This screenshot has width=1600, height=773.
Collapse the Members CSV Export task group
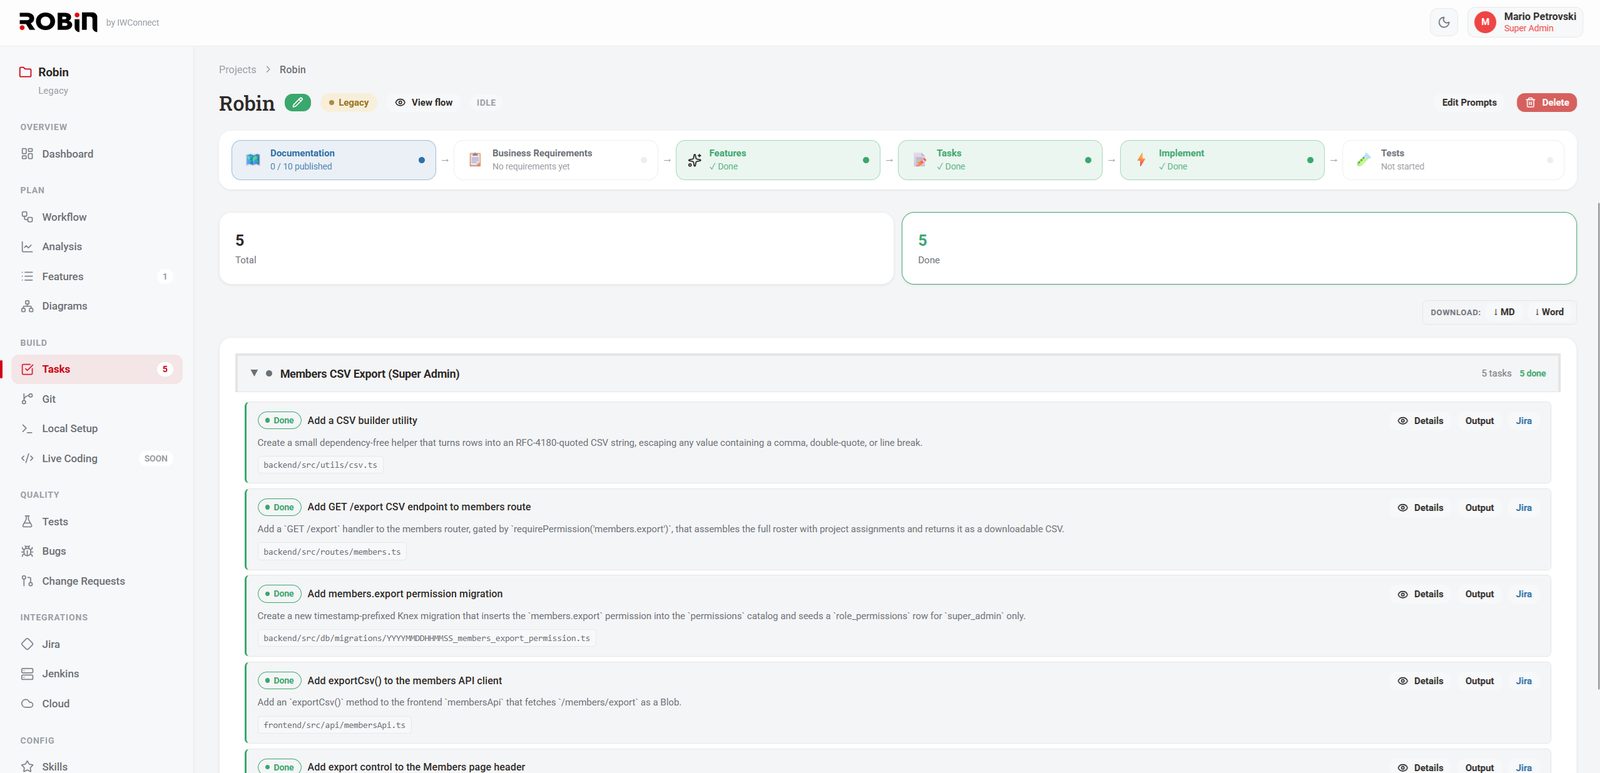coord(254,373)
